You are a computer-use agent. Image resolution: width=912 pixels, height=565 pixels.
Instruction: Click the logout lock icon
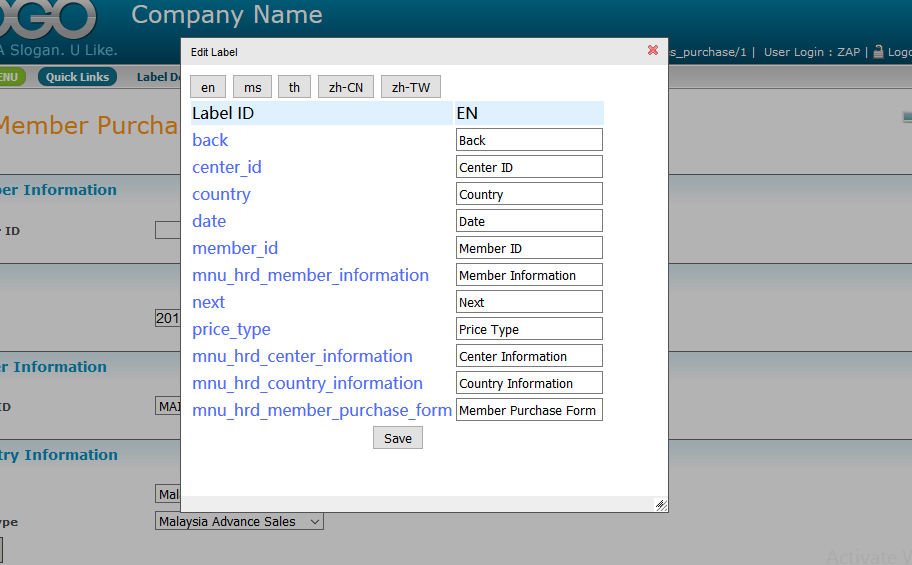pyautogui.click(x=878, y=52)
